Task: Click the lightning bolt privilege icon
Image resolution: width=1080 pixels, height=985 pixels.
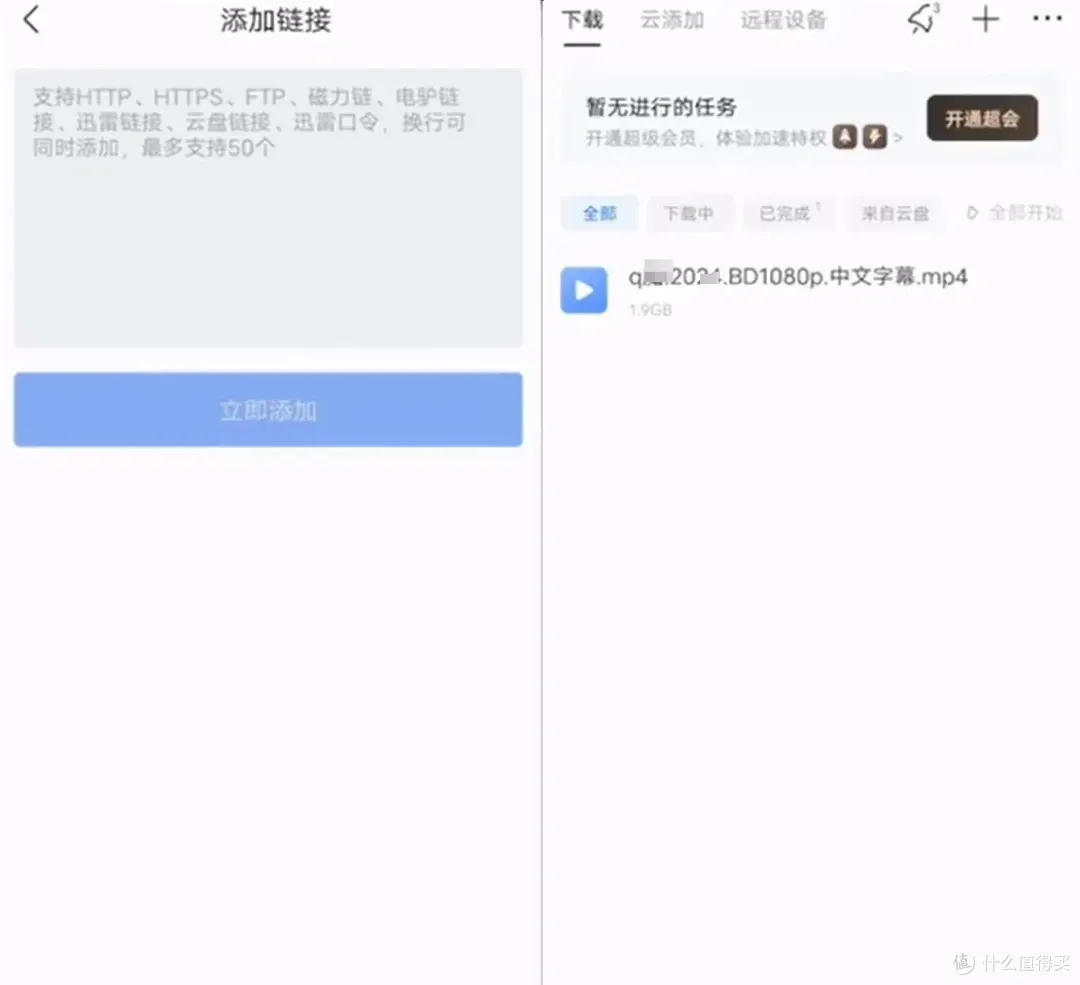Action: [x=875, y=138]
